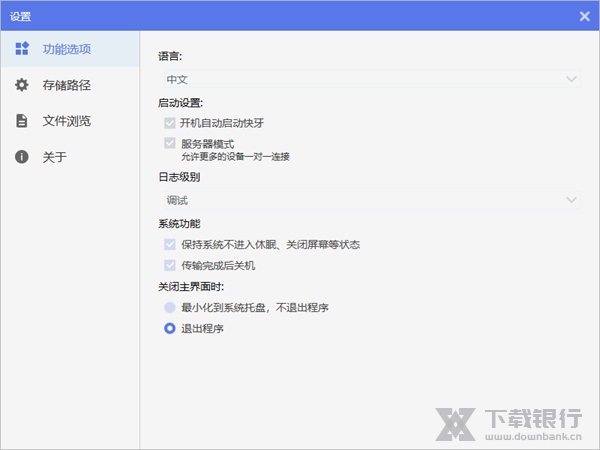The image size is (600, 450).
Task: Click the gear icon for 存储路径
Action: tap(22, 85)
